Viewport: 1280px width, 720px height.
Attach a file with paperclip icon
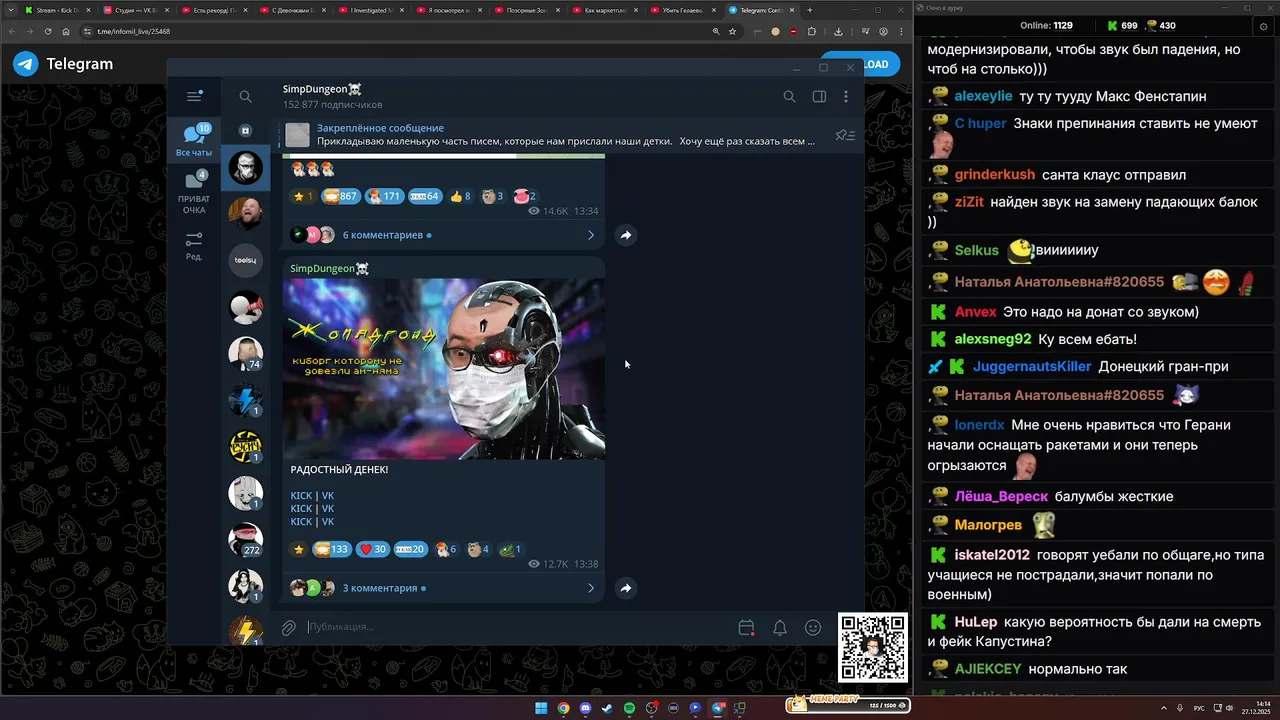288,628
